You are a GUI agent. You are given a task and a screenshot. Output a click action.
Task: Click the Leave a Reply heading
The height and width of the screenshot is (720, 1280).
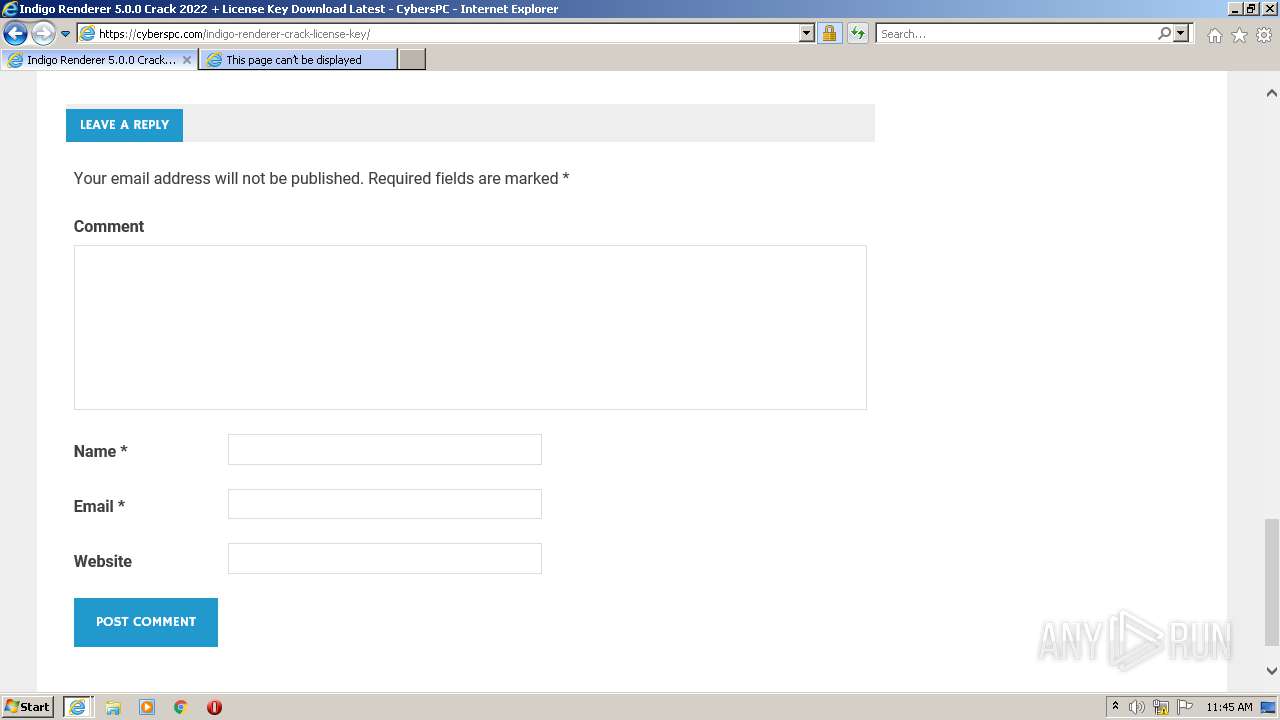coord(124,125)
